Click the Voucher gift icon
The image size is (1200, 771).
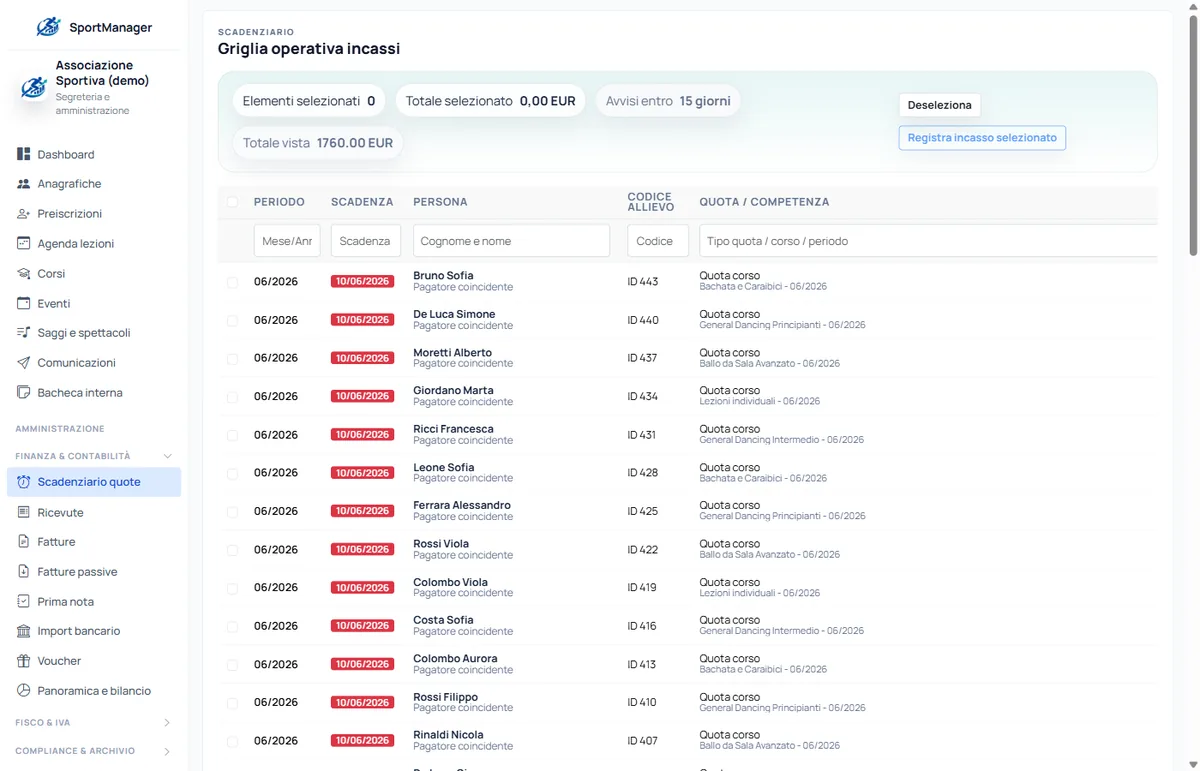pos(23,661)
